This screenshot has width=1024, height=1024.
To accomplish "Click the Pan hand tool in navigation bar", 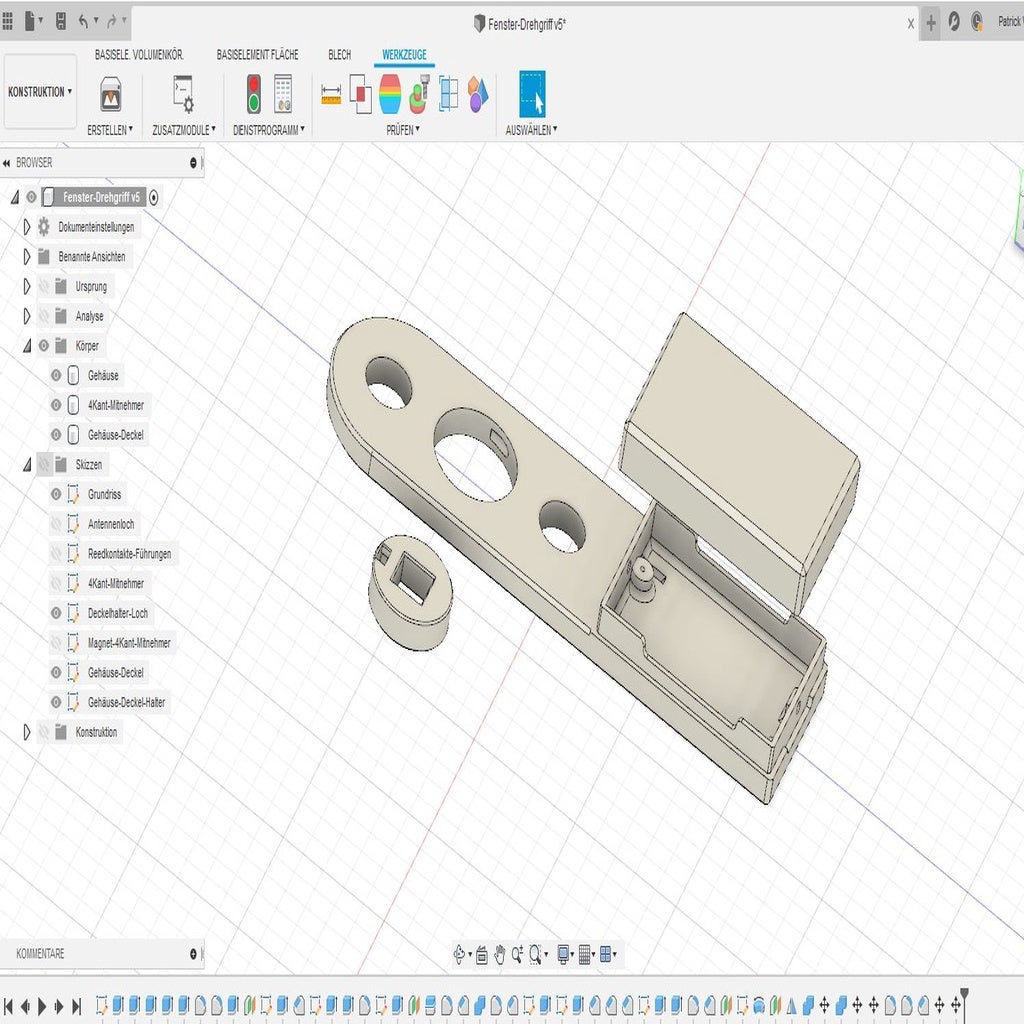I will 499,955.
